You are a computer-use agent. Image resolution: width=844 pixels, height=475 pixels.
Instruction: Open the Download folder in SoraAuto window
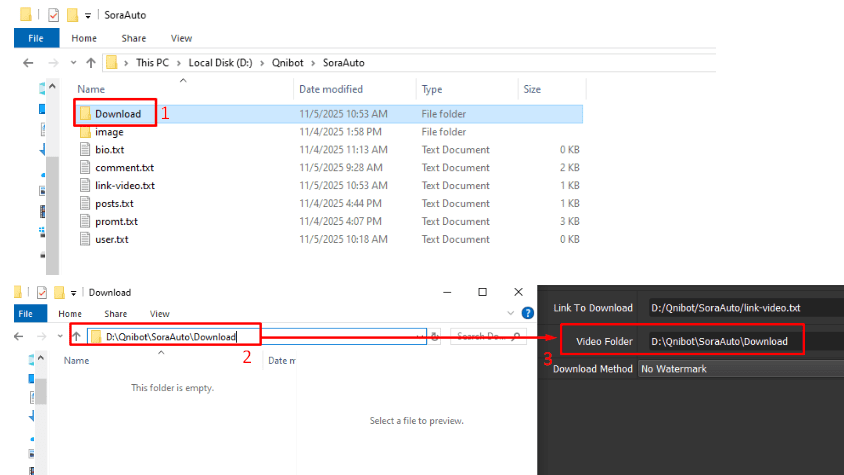click(118, 114)
